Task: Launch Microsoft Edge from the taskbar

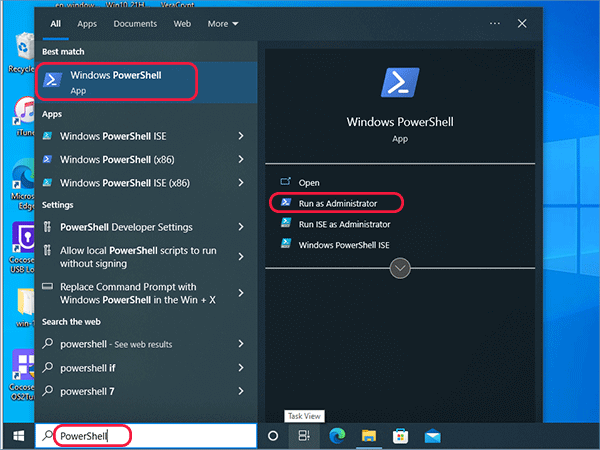Action: click(x=337, y=435)
